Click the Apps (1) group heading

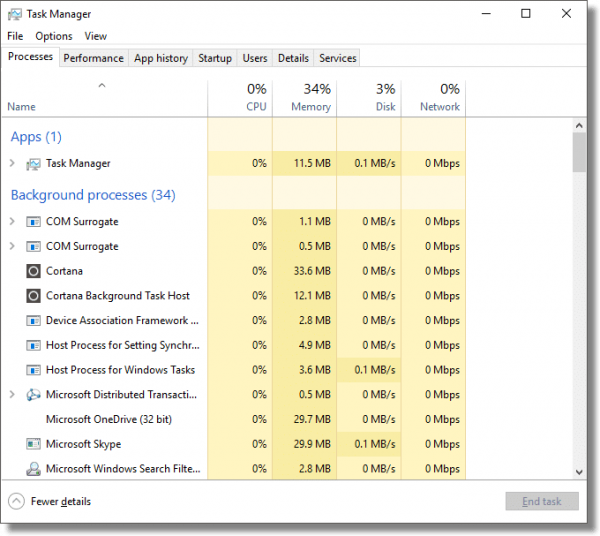[36, 137]
